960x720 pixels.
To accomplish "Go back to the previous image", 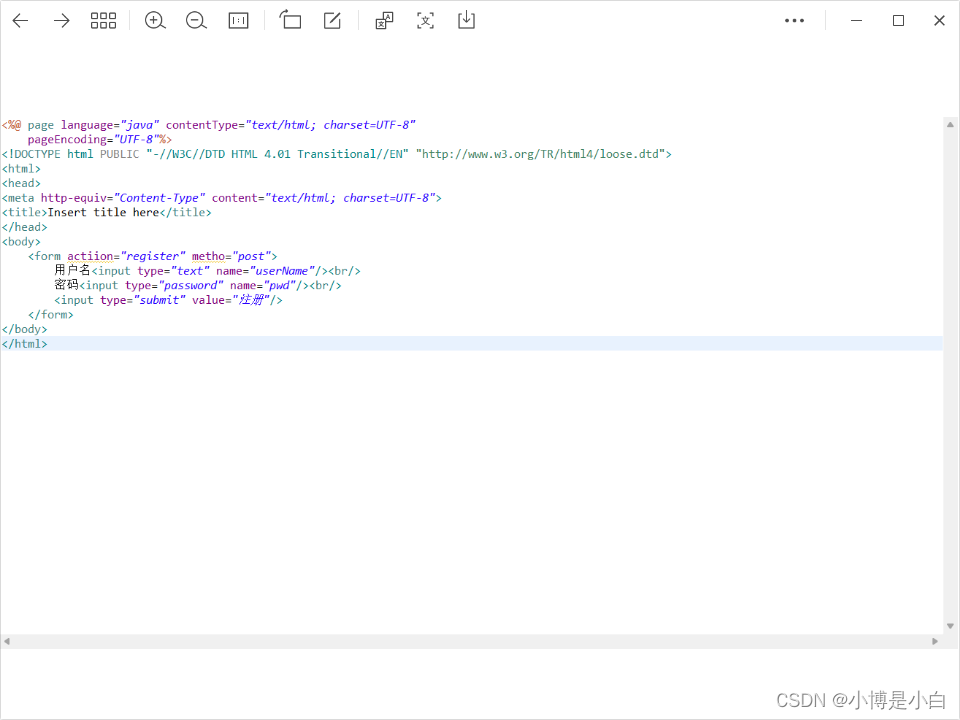I will coord(20,21).
